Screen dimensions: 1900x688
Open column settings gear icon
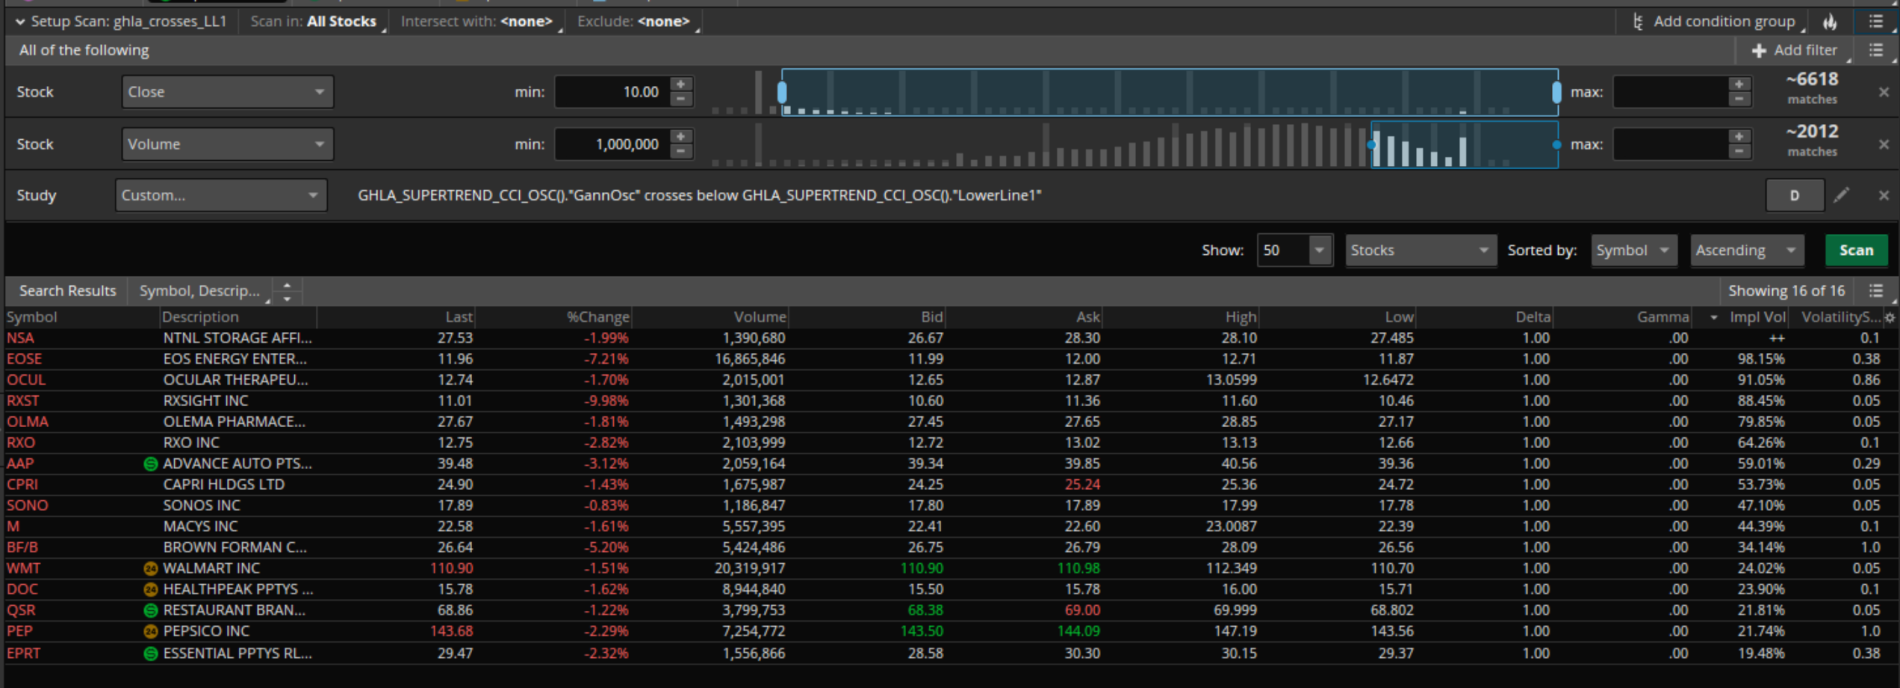[x=1889, y=317]
